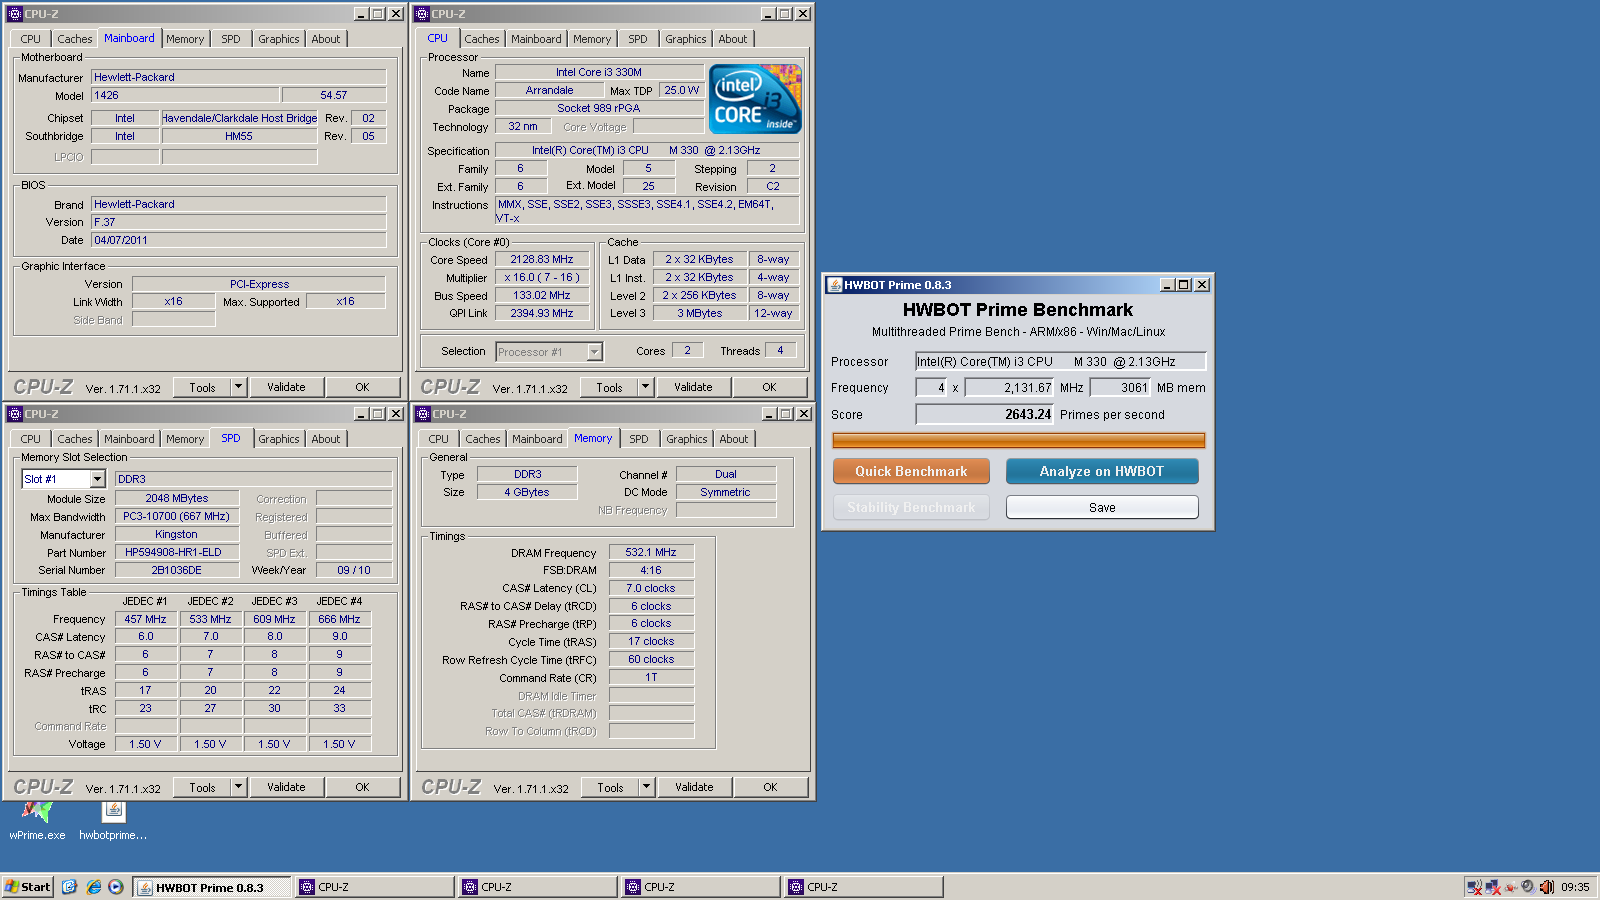Open the Slot #1 memory slot dropdown
Viewport: 1600px width, 900px height.
97,479
